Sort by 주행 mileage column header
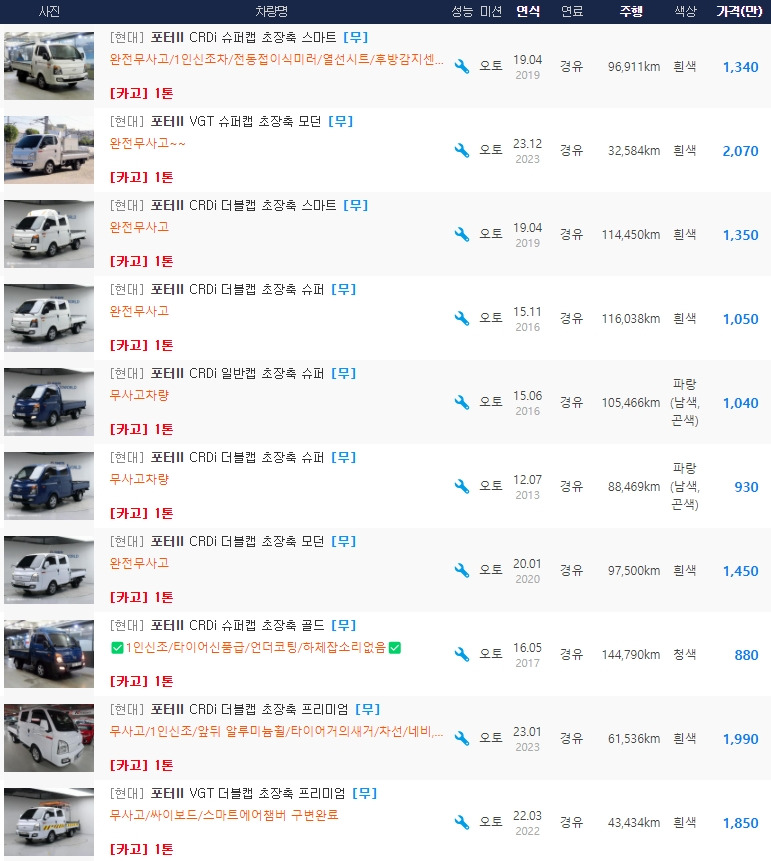The width and height of the screenshot is (771, 861). tap(631, 11)
